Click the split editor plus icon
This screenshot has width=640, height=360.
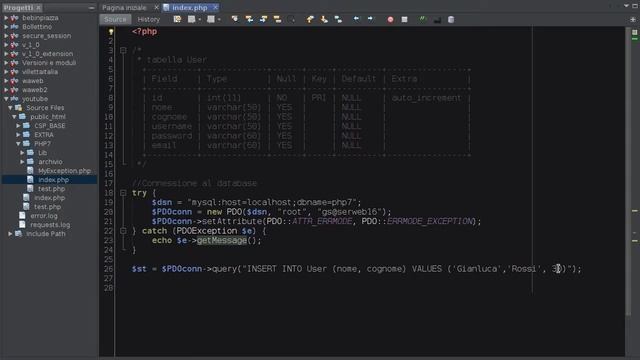click(633, 19)
